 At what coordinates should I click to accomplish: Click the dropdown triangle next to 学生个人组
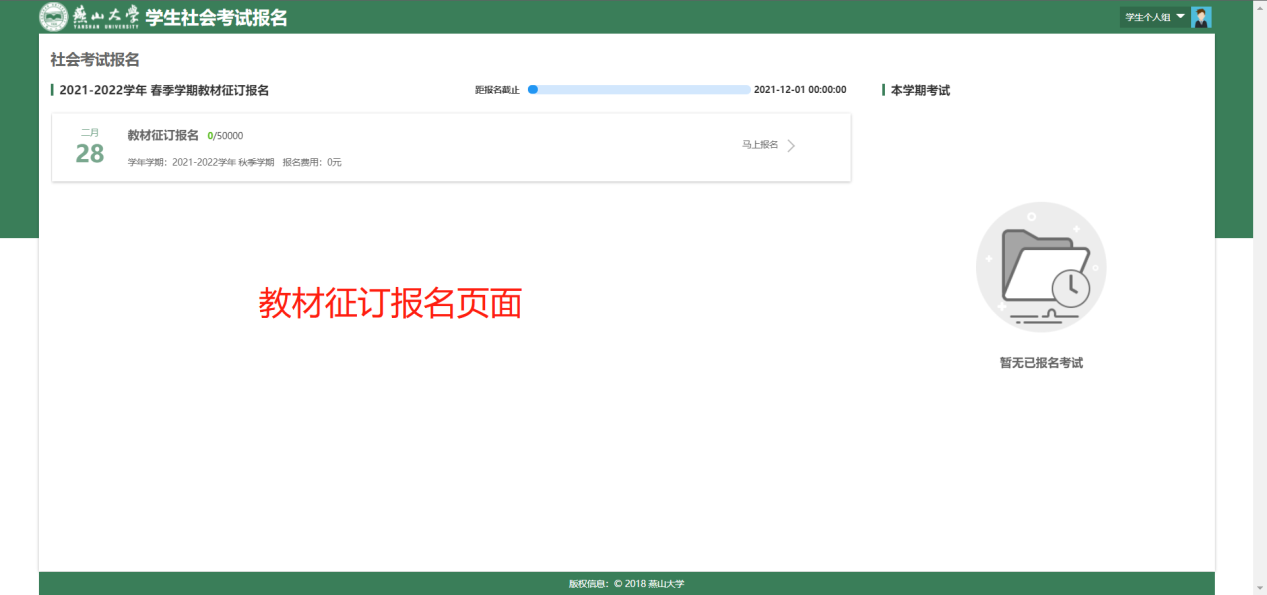pyautogui.click(x=1180, y=17)
